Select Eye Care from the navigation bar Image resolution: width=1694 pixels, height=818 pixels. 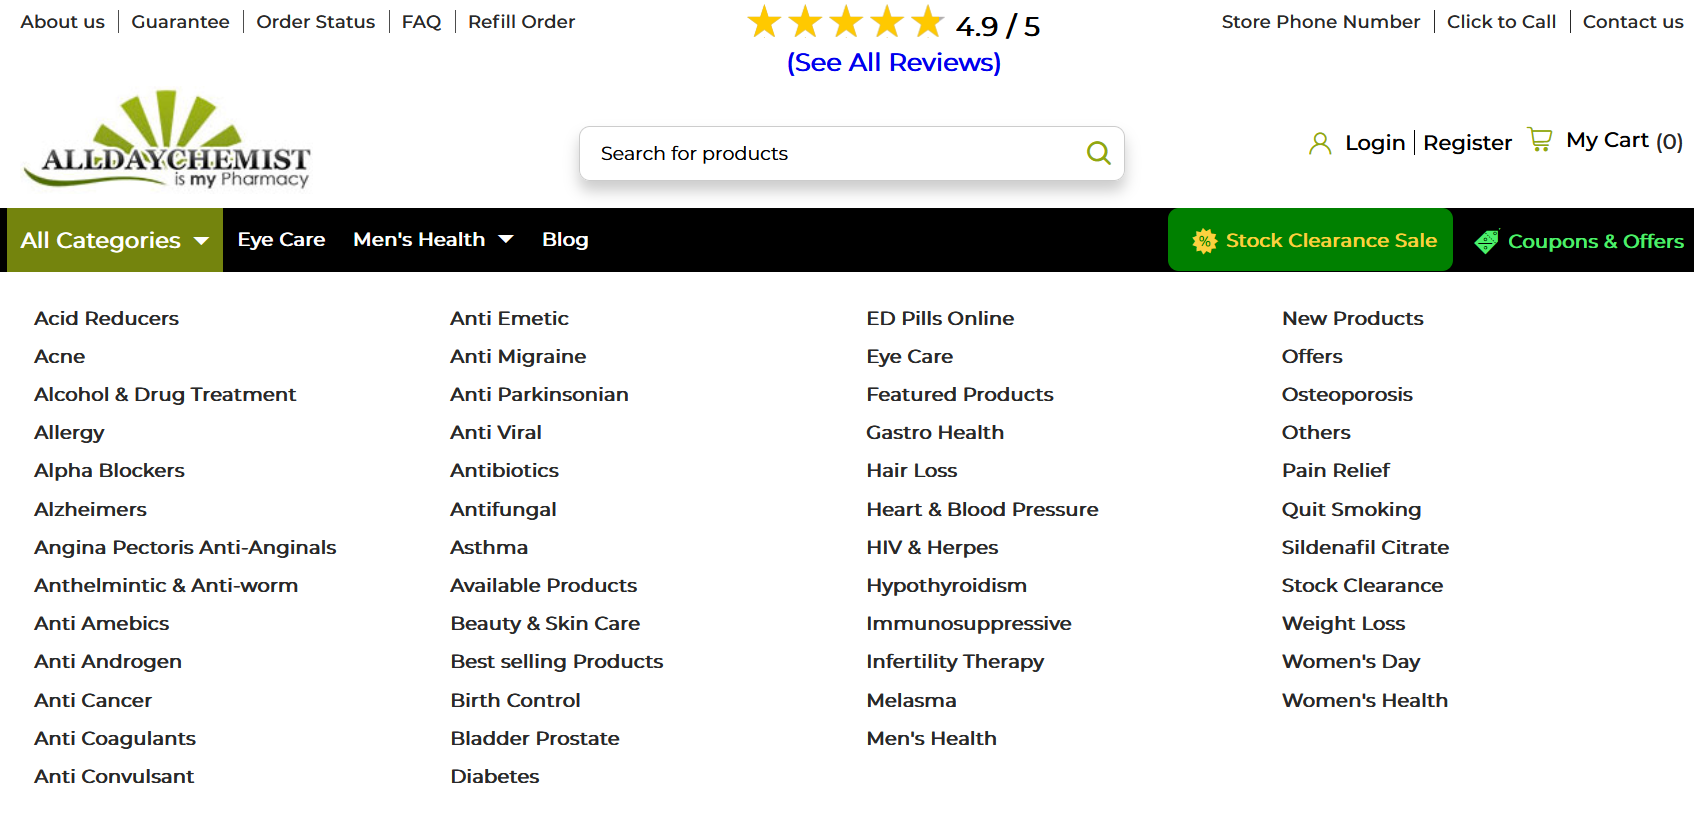tap(281, 239)
